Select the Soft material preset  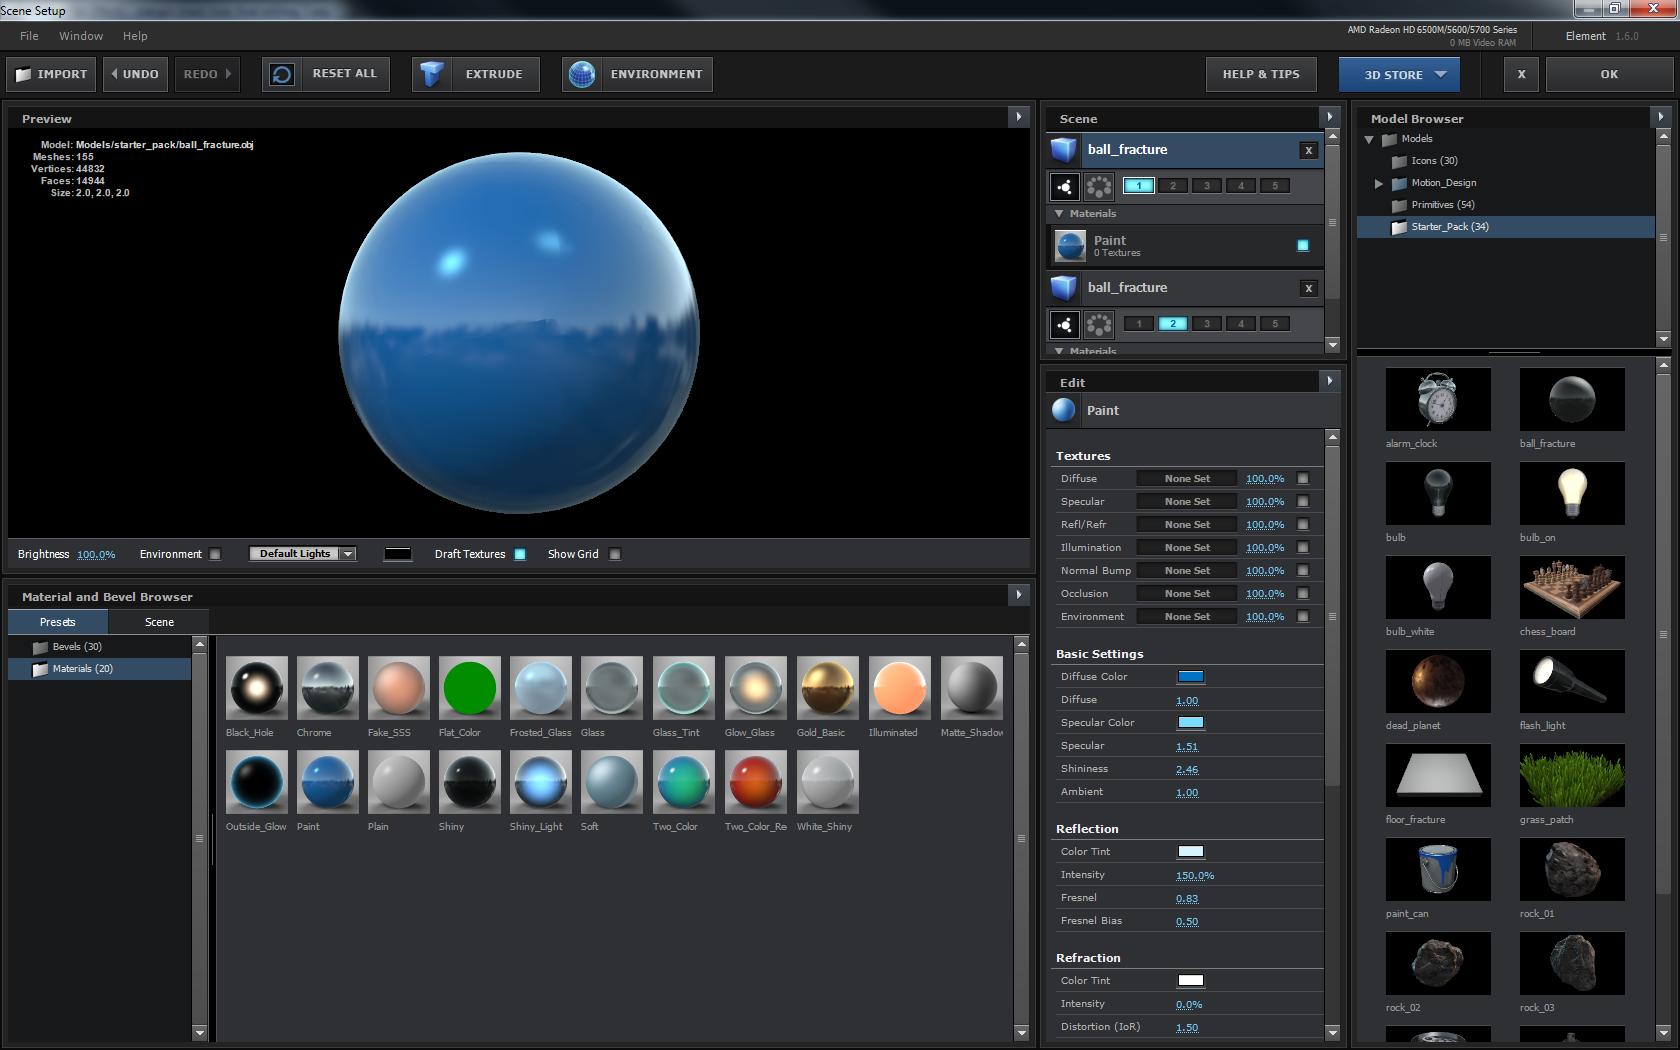coord(612,782)
